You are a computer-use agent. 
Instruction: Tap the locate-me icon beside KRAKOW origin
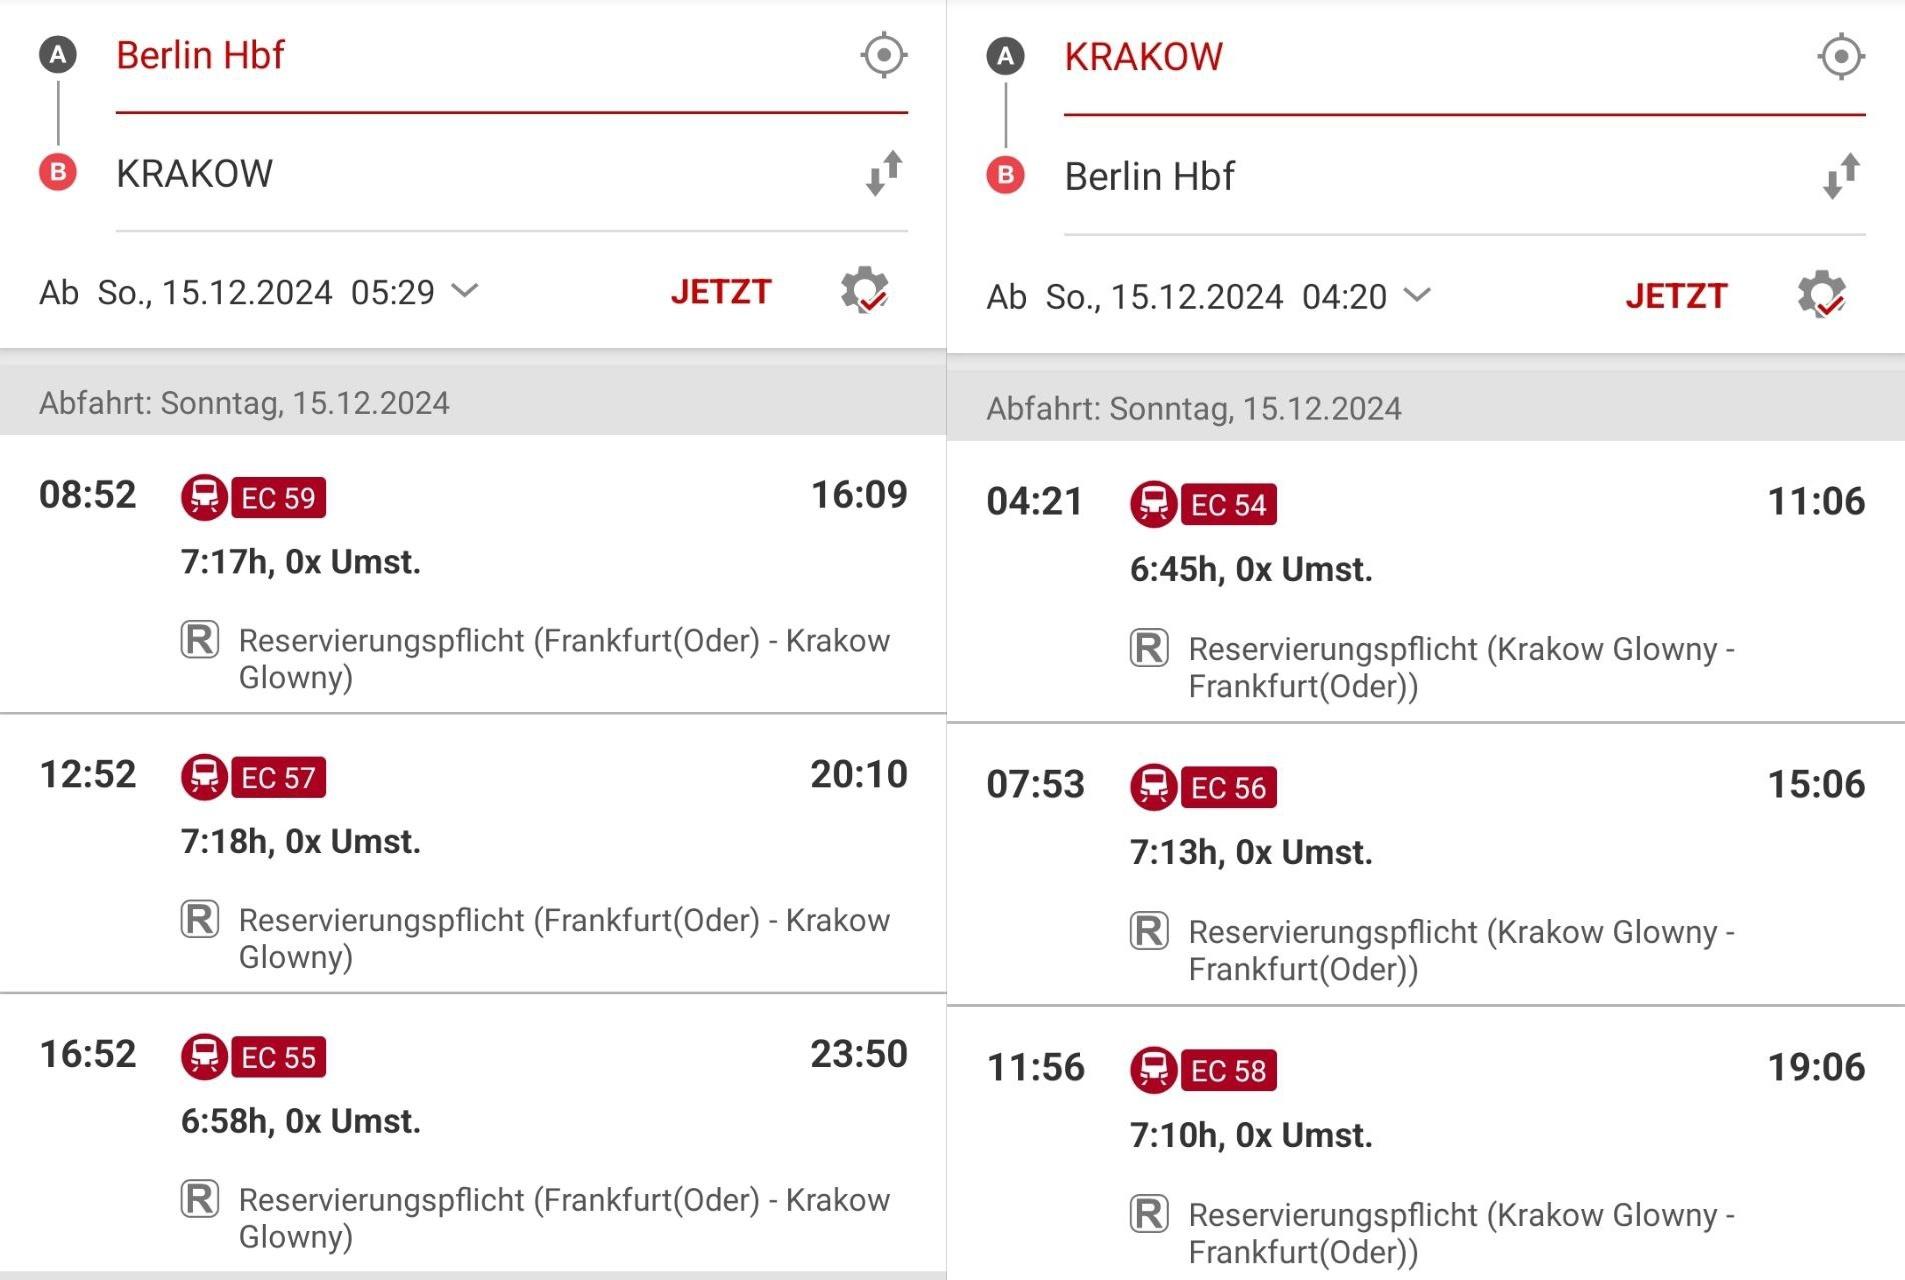tap(1840, 56)
